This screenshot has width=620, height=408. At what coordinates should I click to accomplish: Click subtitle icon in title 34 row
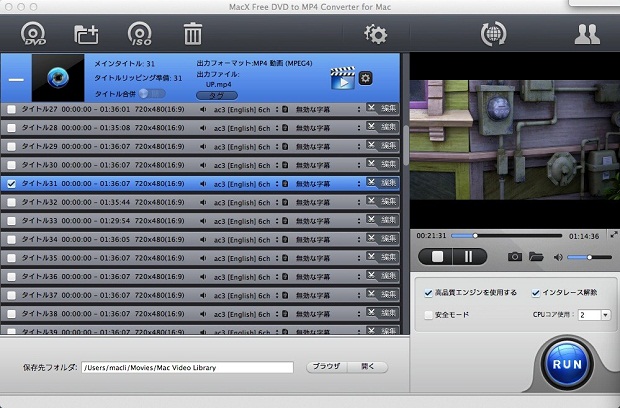pyautogui.click(x=285, y=240)
